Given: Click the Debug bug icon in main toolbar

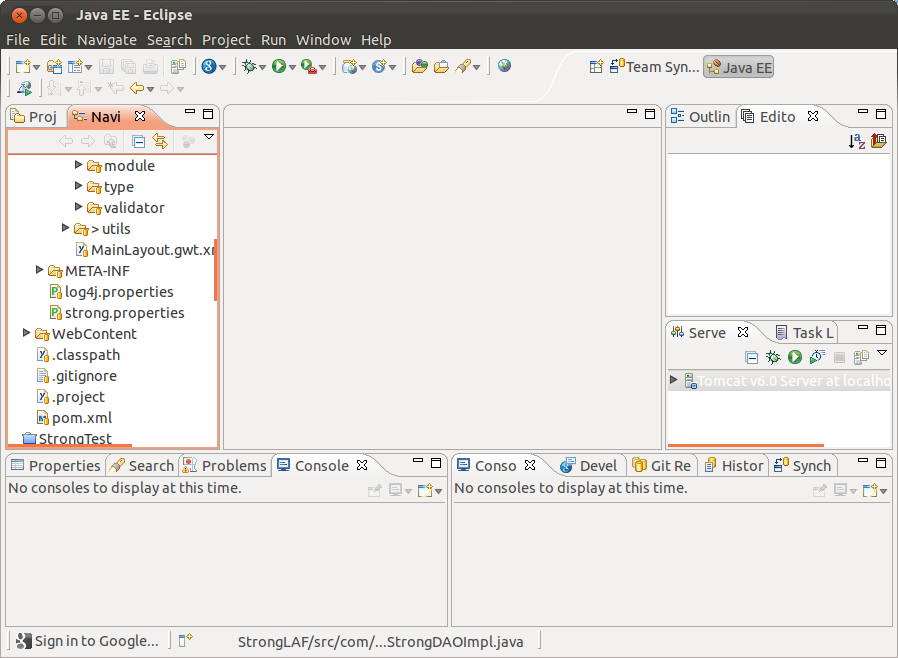Looking at the screenshot, I should coord(249,66).
